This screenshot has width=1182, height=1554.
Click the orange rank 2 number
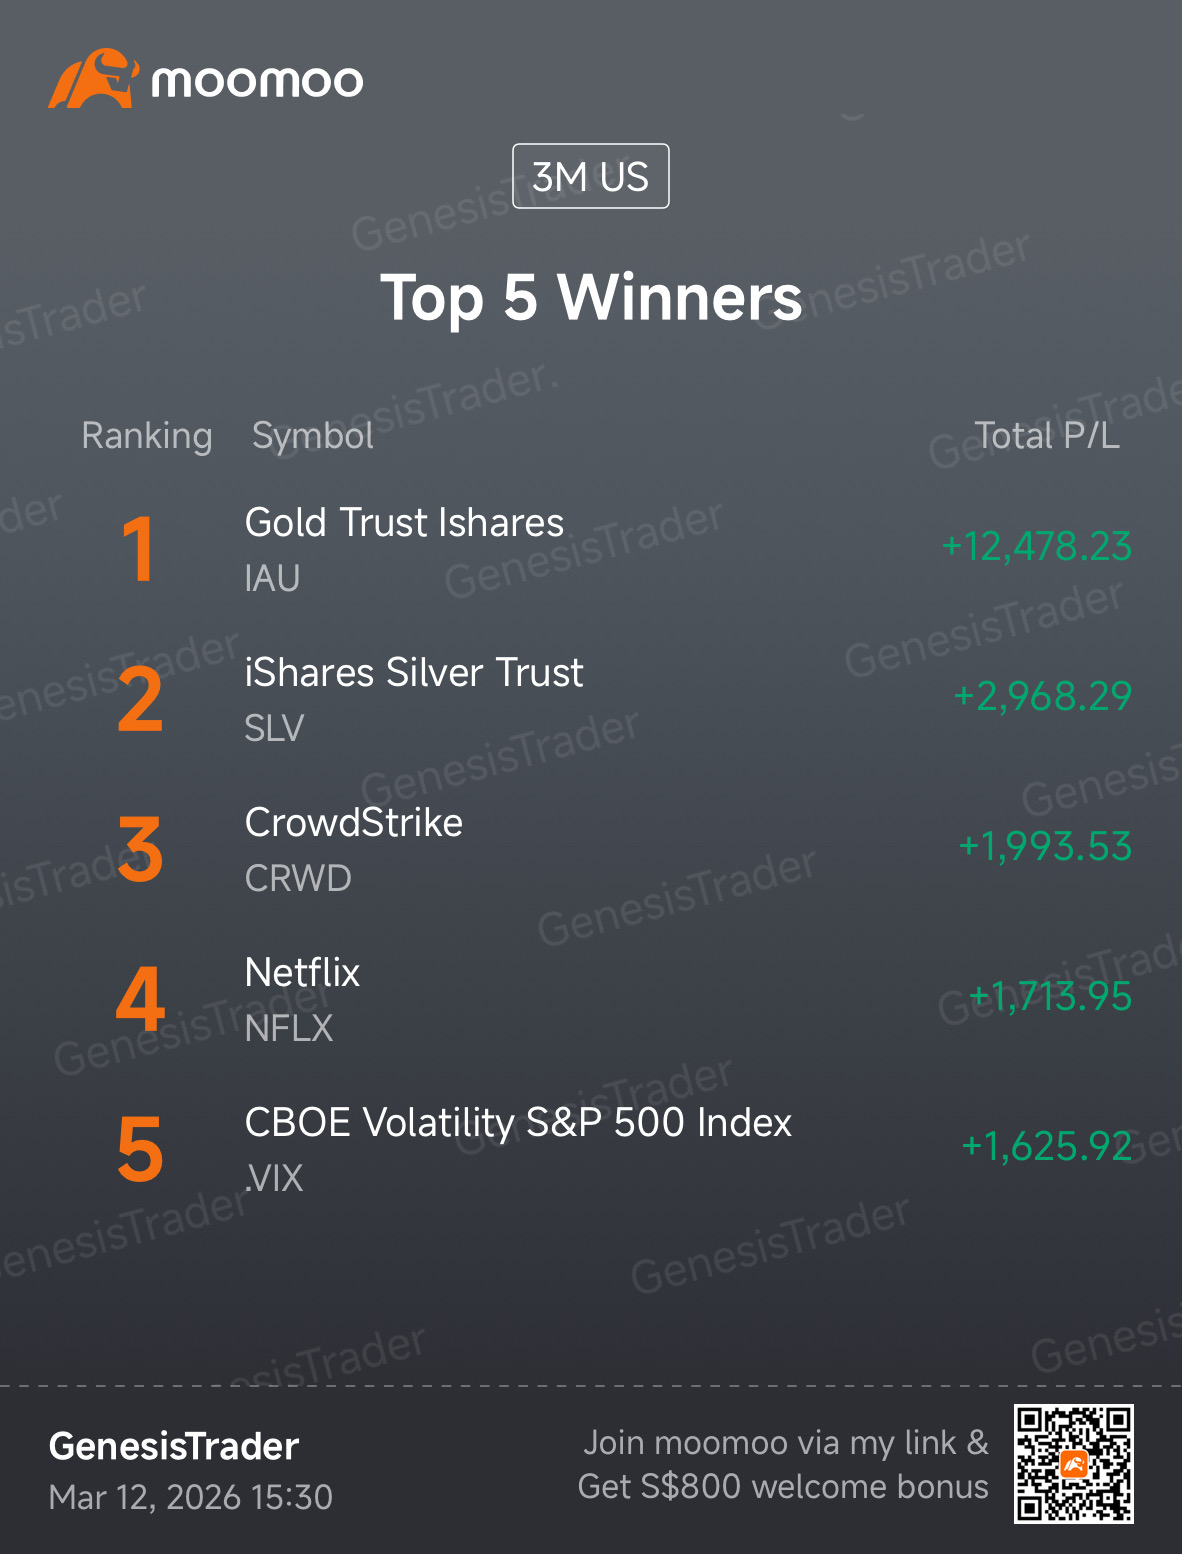140,699
